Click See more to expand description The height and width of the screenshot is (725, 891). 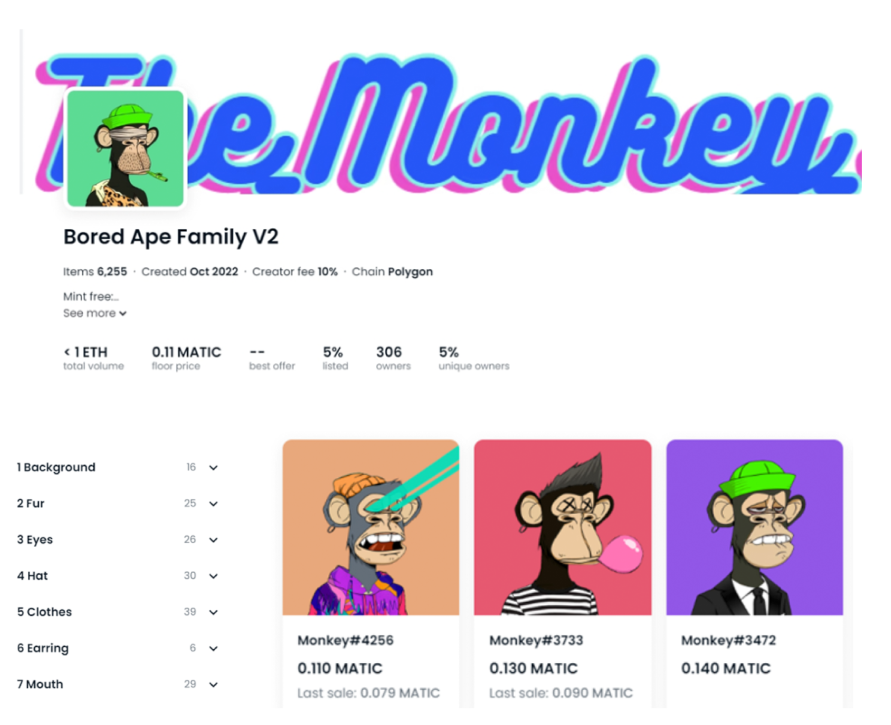tap(94, 313)
